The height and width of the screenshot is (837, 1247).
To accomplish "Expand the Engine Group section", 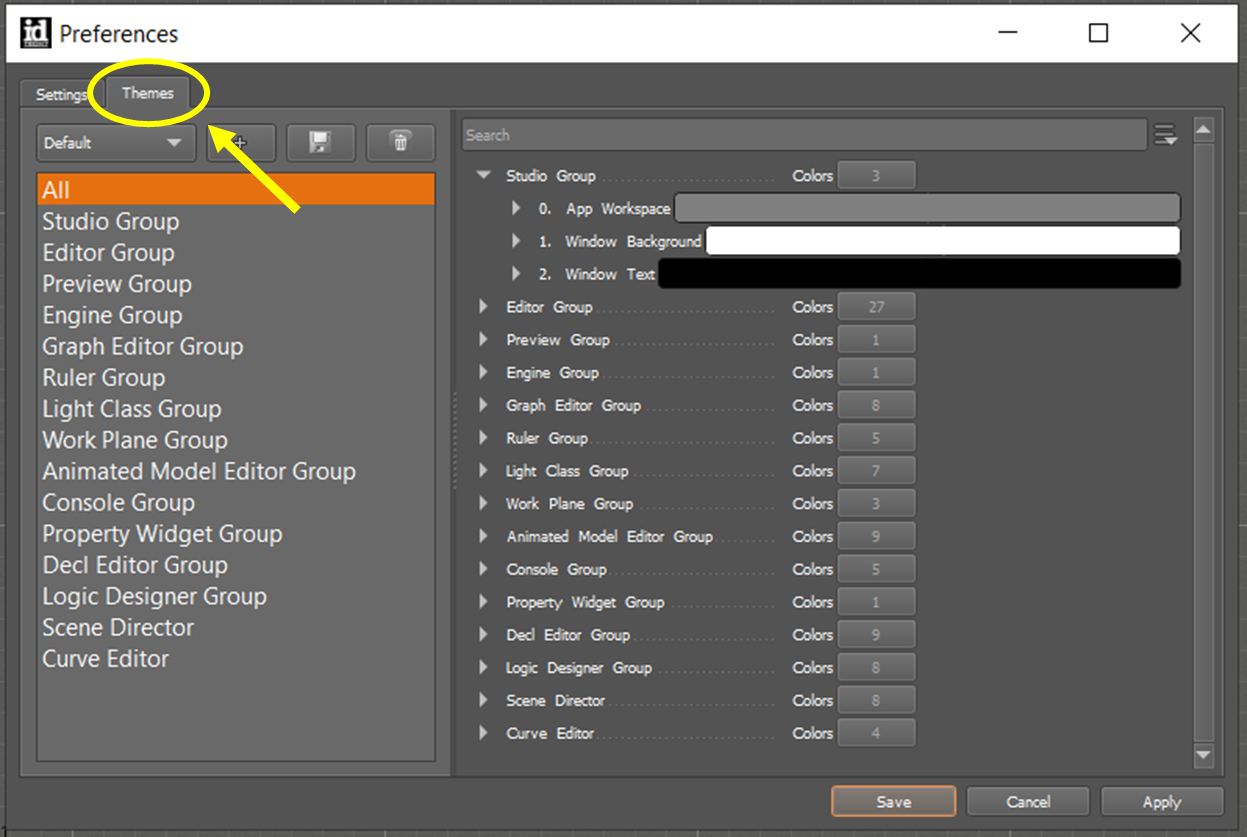I will point(483,372).
